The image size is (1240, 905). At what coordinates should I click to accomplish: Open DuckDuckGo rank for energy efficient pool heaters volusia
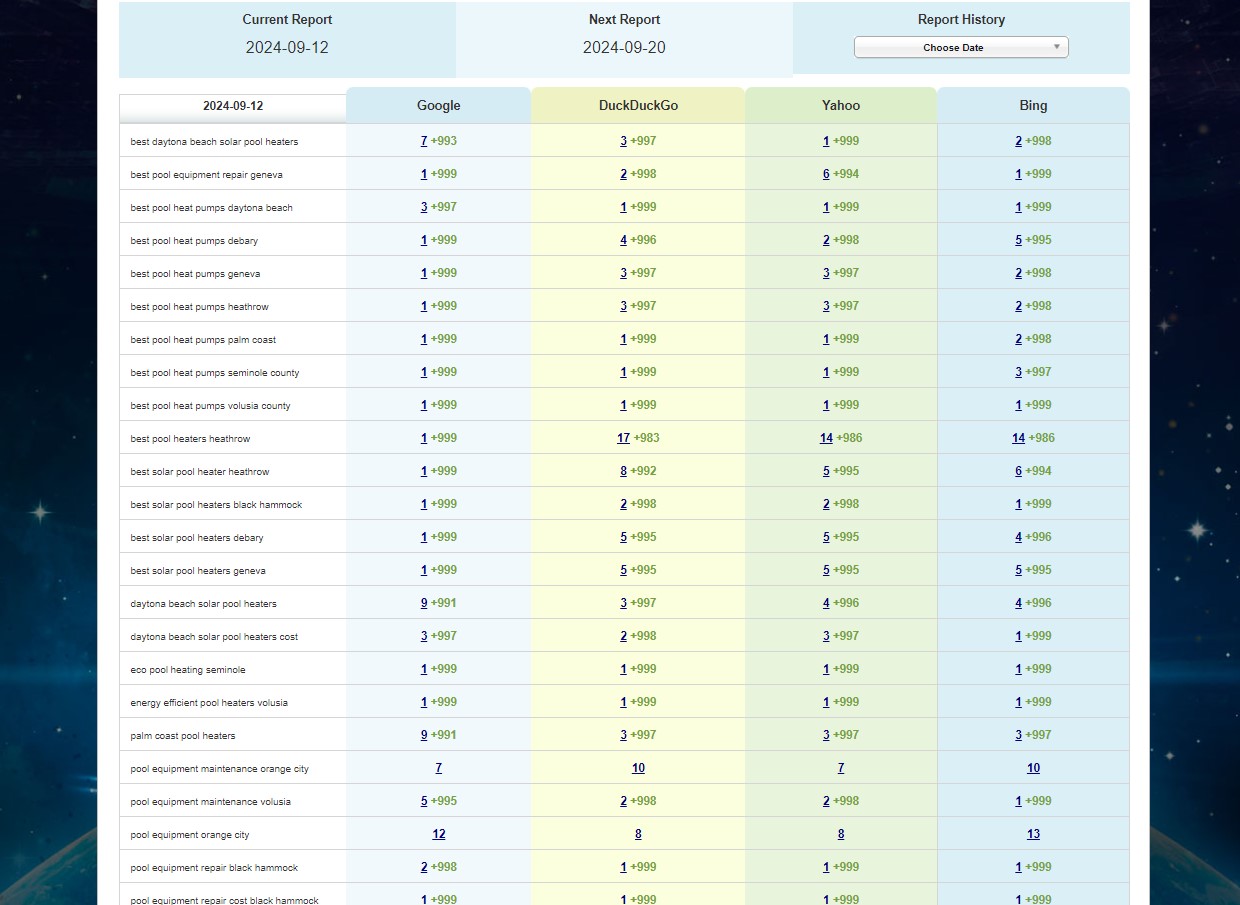pyautogui.click(x=623, y=702)
